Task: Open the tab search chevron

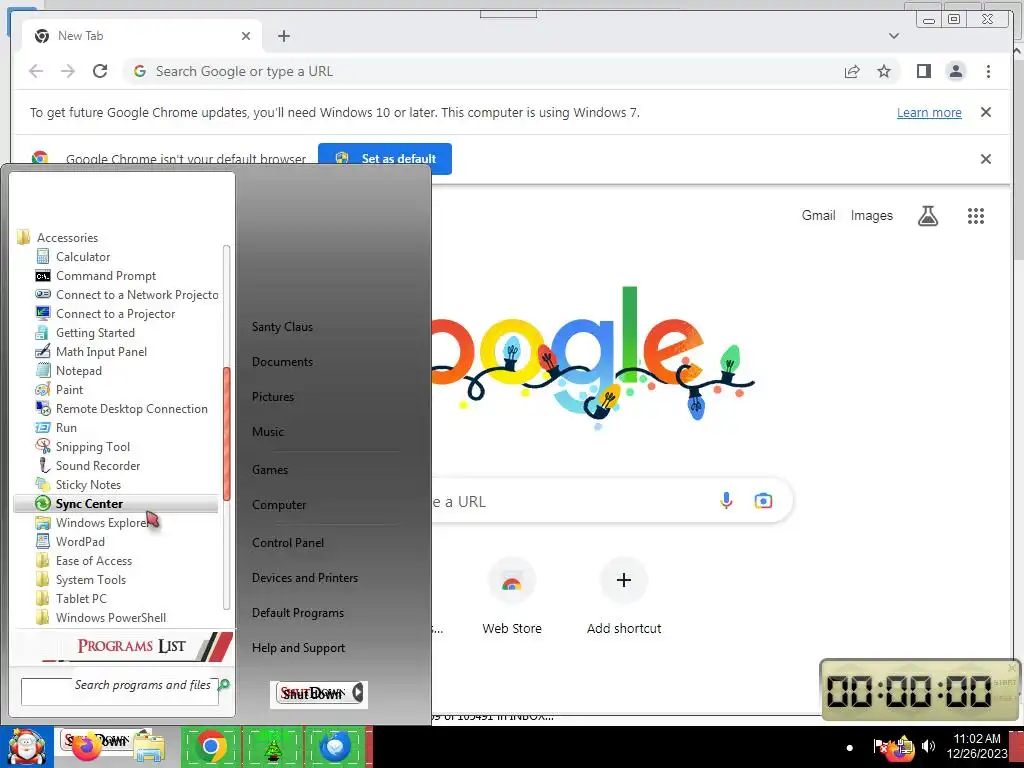Action: [893, 36]
